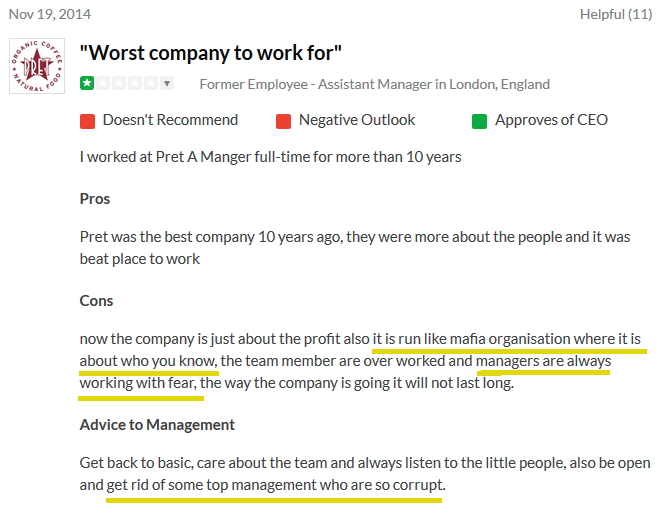The height and width of the screenshot is (519, 666).
Task: Click the Doesn't Recommend label
Action: pos(170,120)
